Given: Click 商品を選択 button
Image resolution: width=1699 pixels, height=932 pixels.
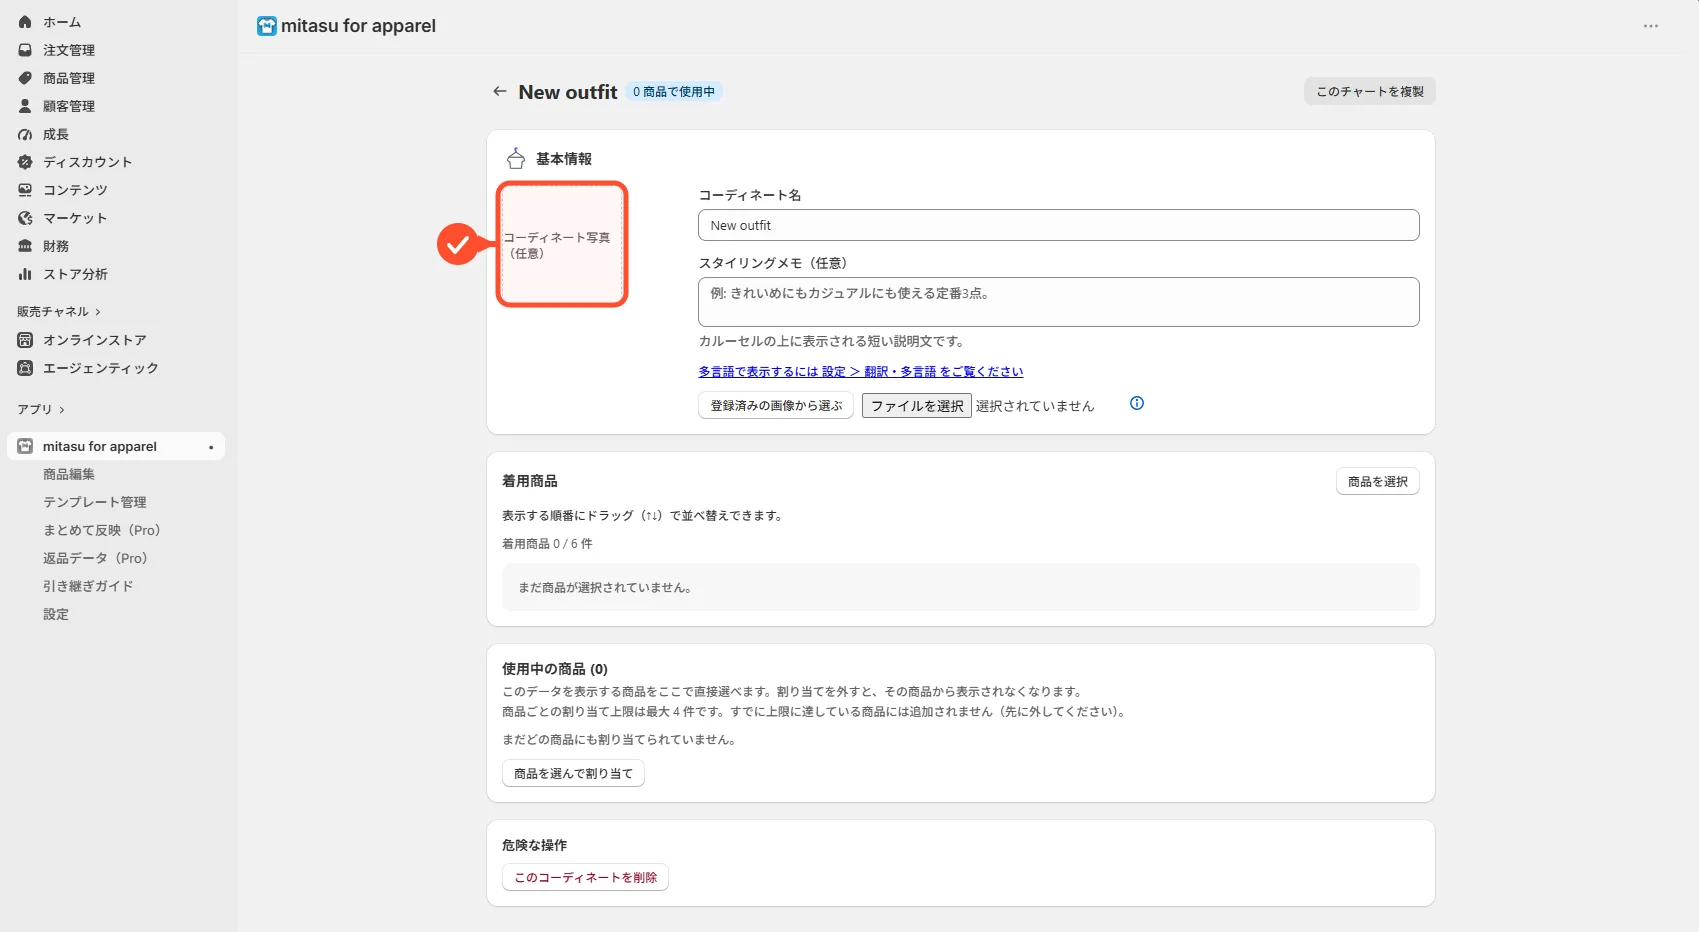Looking at the screenshot, I should pos(1378,481).
